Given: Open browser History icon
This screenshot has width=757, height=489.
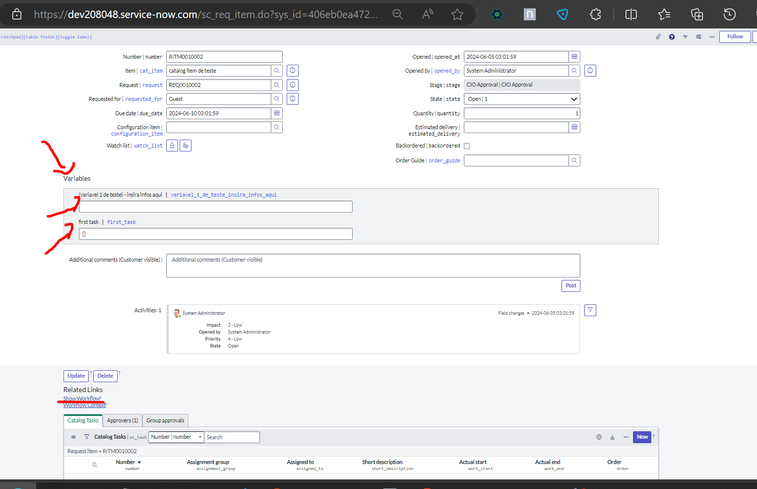Looking at the screenshot, I should point(729,14).
